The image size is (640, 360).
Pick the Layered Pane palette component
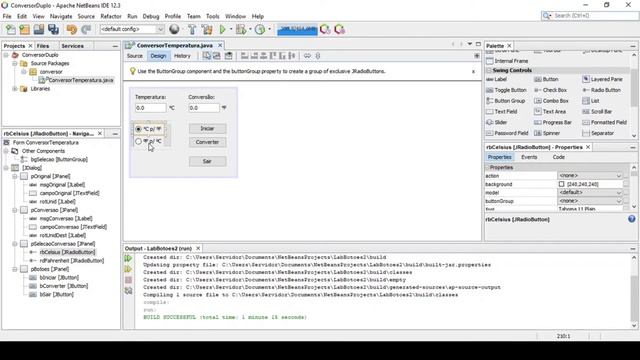coord(602,79)
